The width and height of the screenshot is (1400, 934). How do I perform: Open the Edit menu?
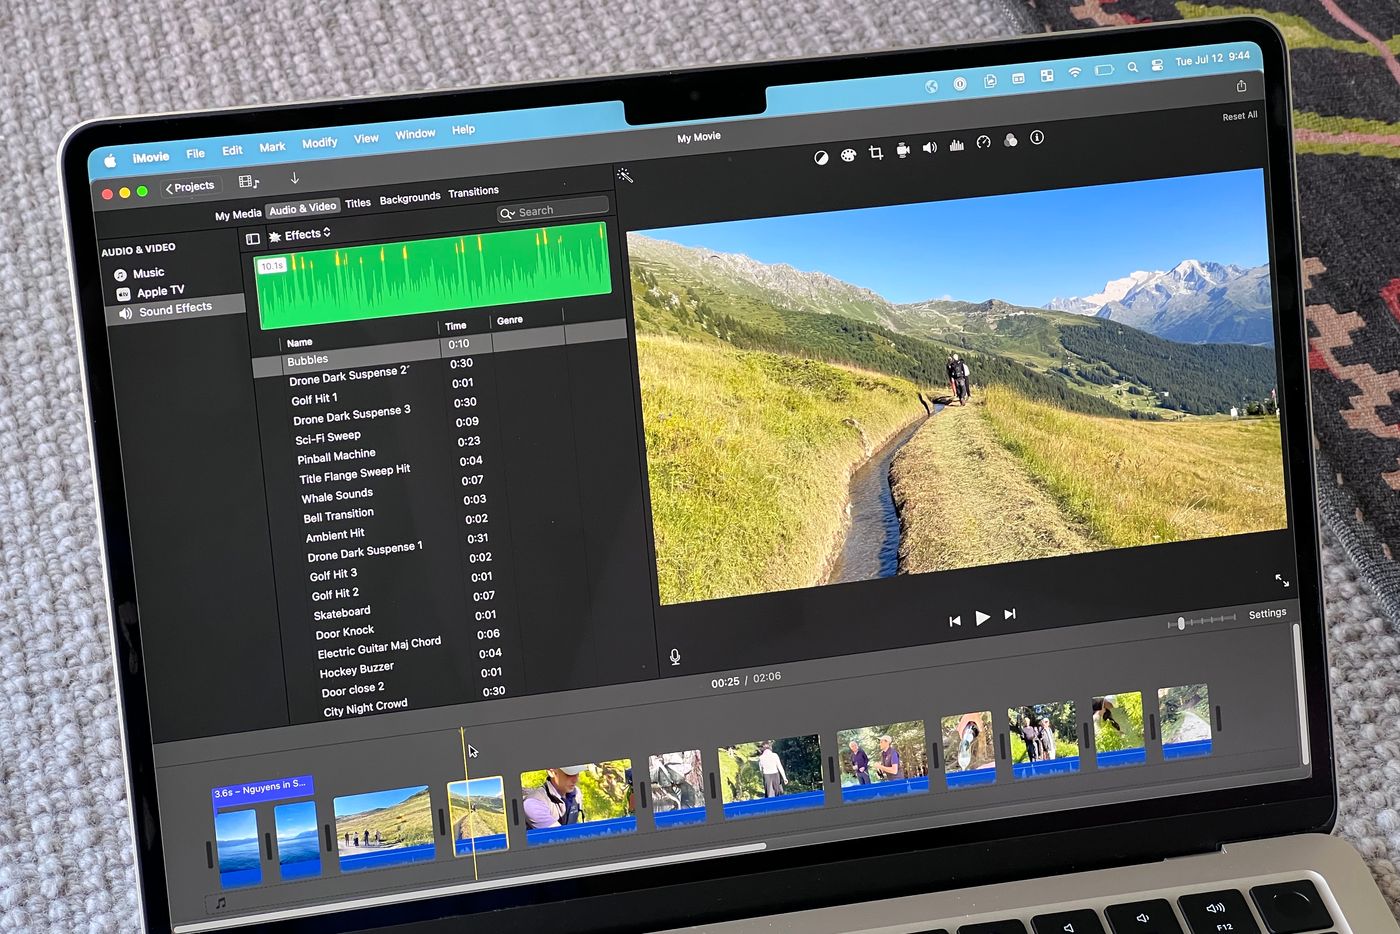coord(232,151)
